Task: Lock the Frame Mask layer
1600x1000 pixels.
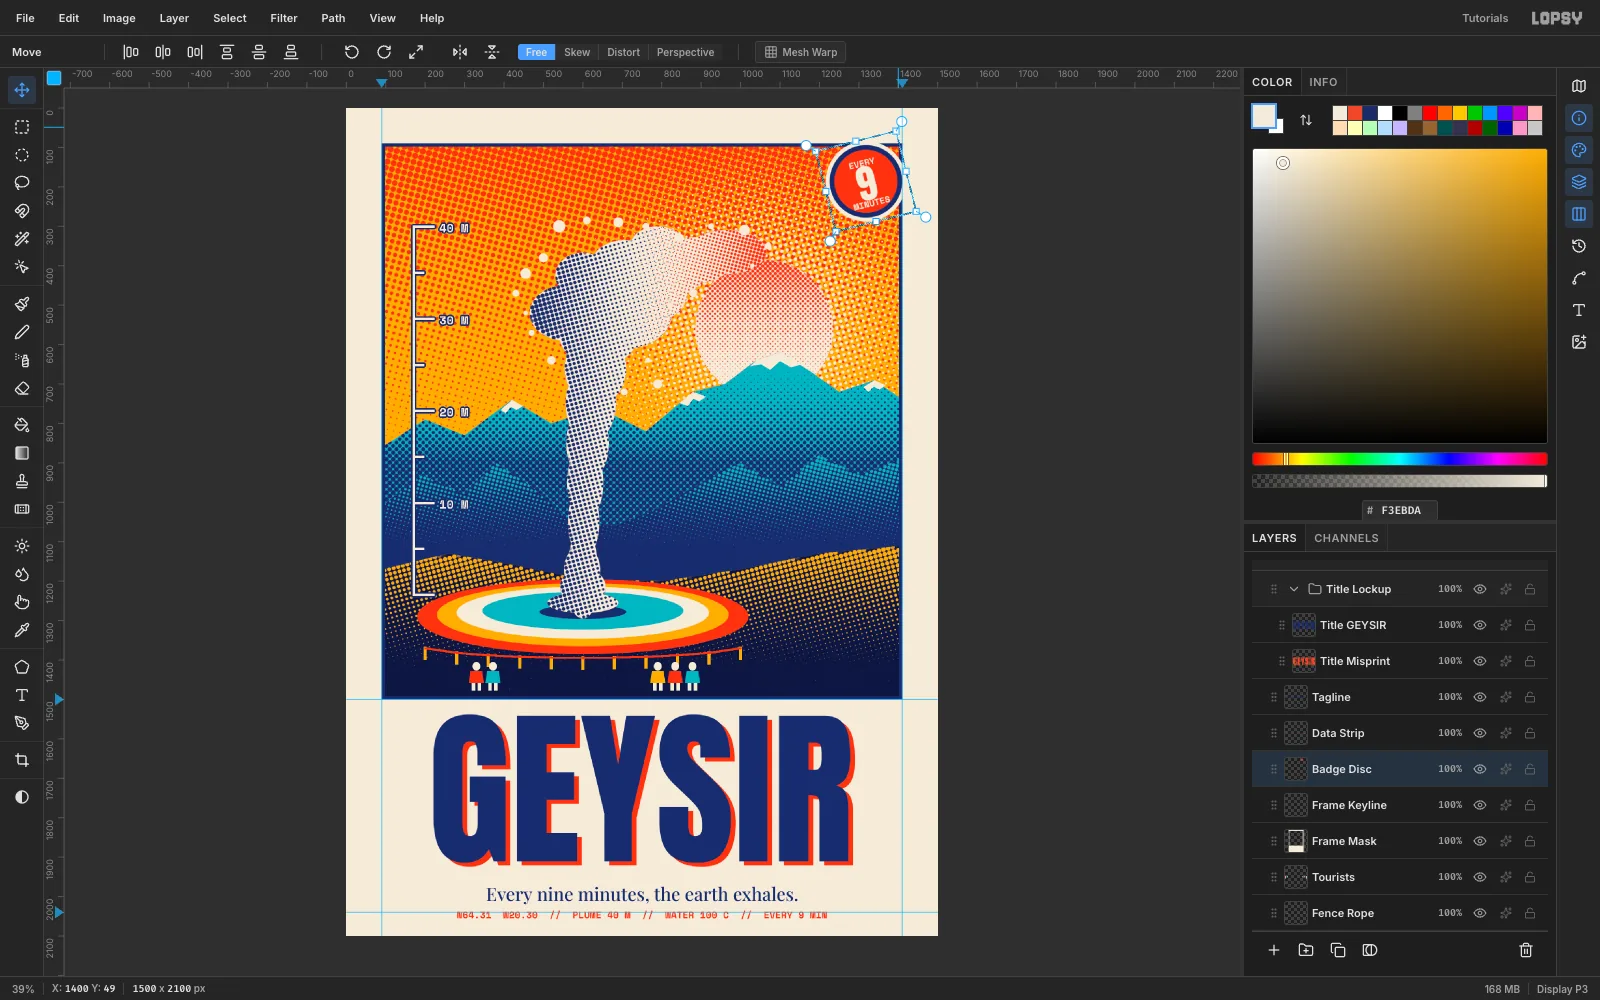Action: coord(1530,841)
